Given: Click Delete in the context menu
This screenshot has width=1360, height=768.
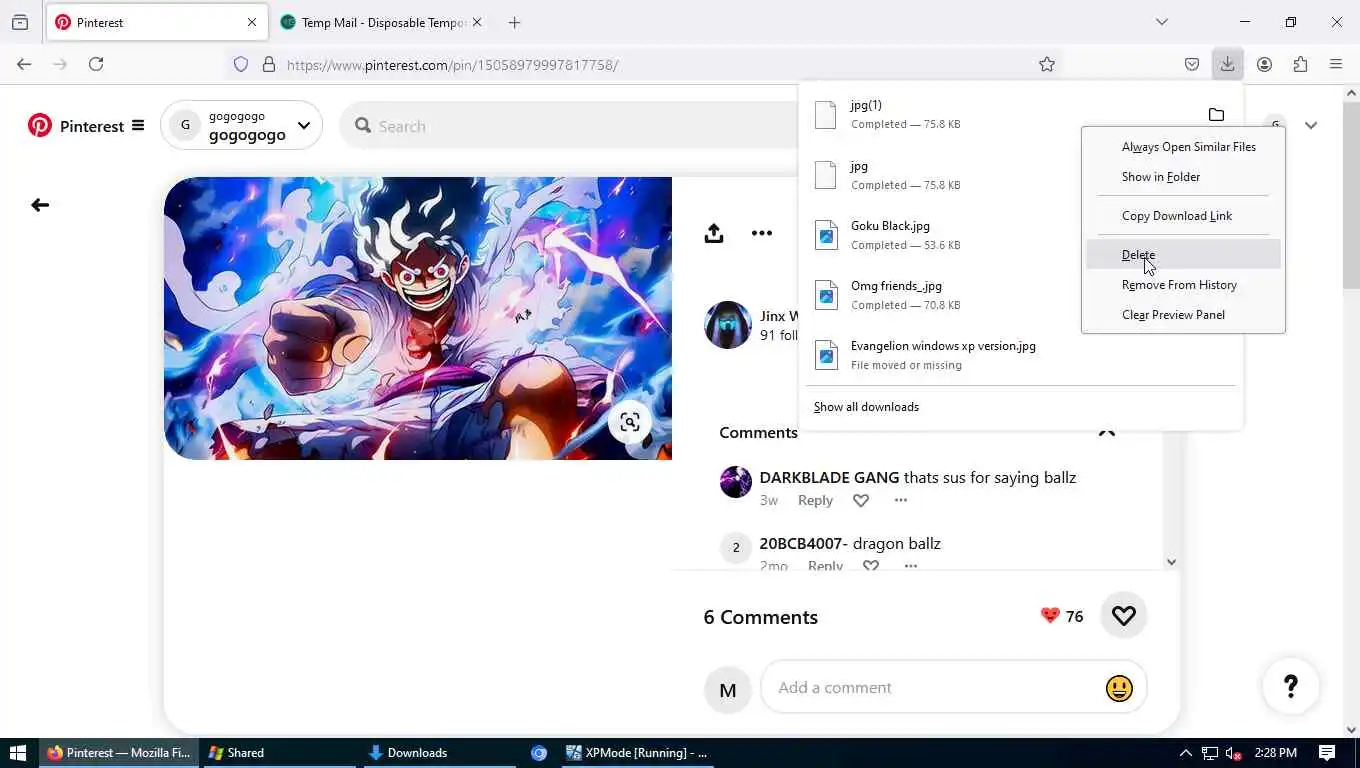Looking at the screenshot, I should (1183, 255).
